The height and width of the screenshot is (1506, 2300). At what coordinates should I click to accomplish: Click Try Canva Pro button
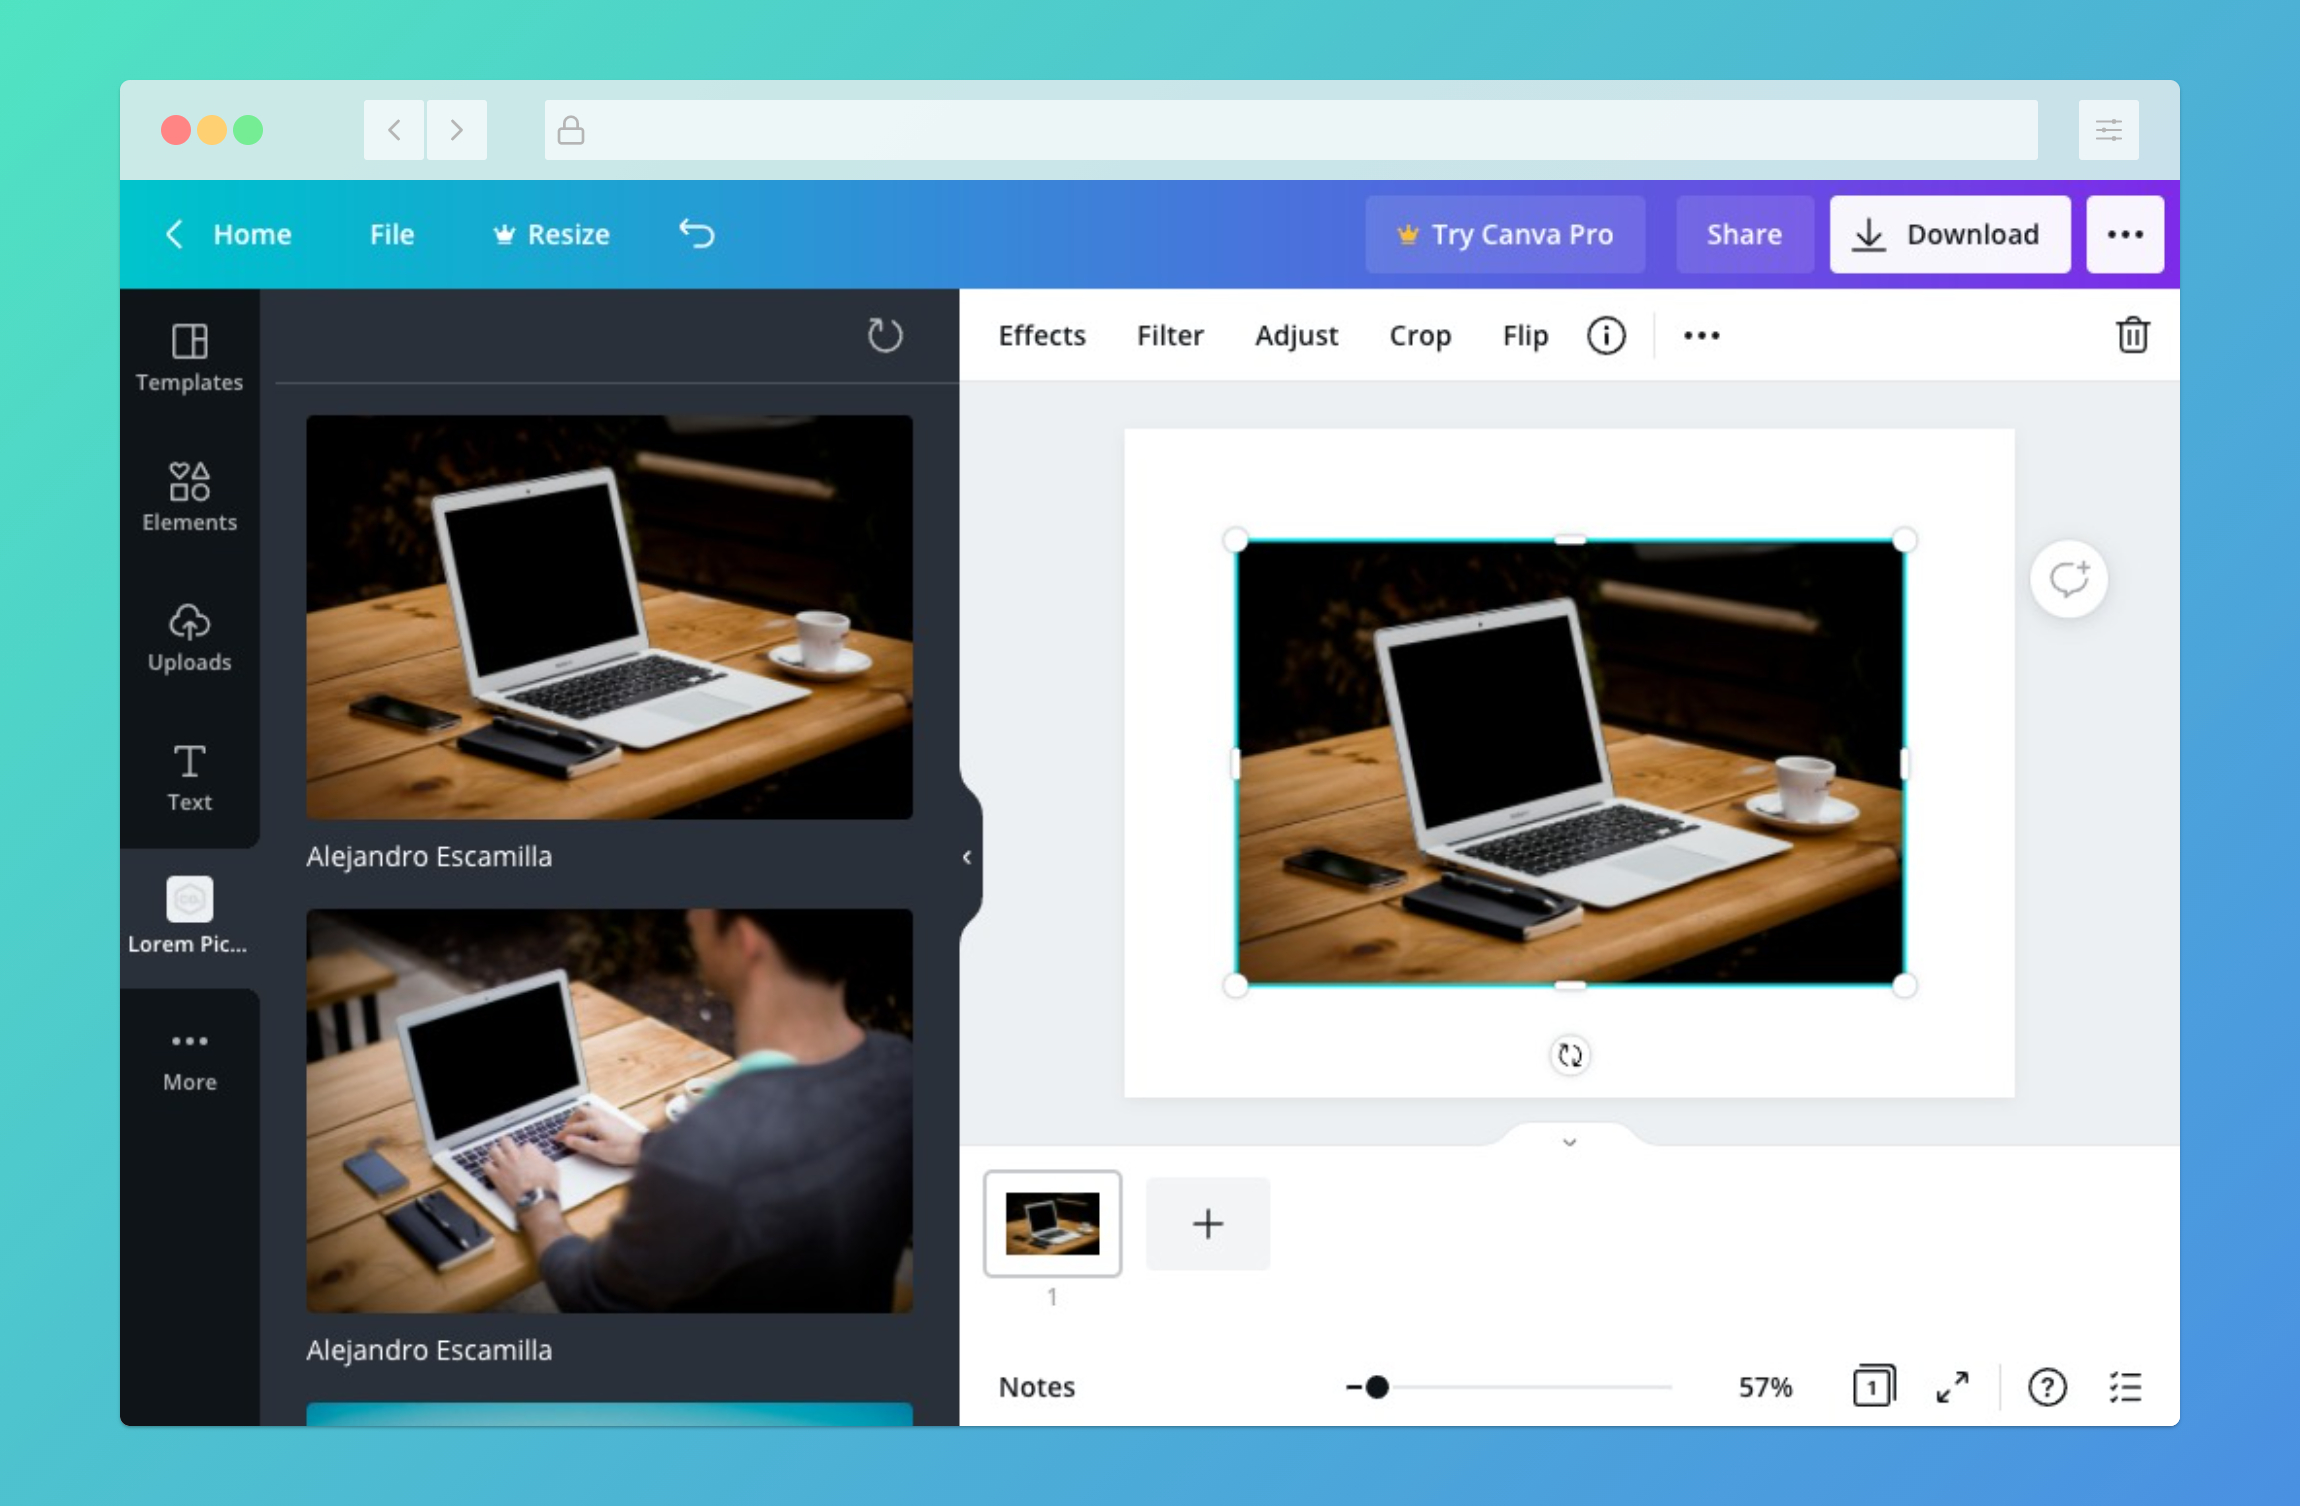[x=1505, y=234]
